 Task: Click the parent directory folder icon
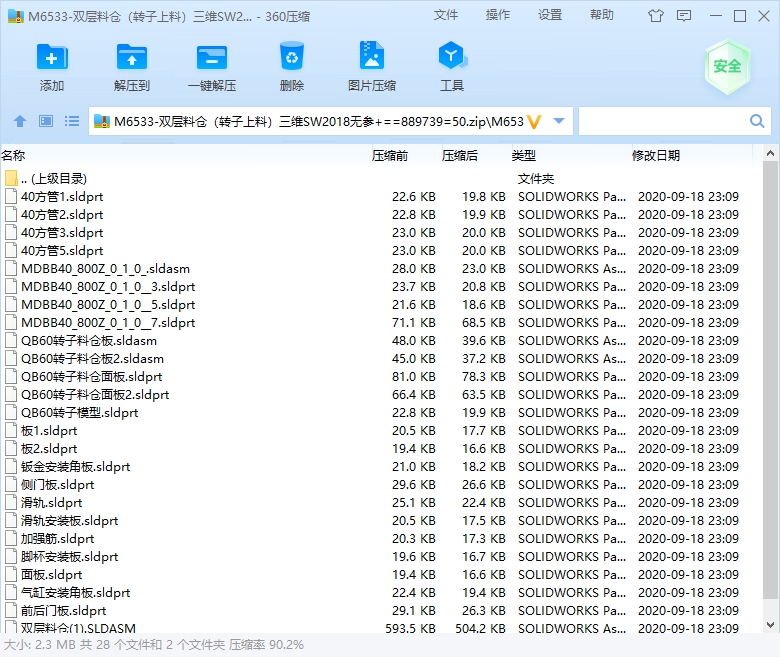[x=11, y=179]
